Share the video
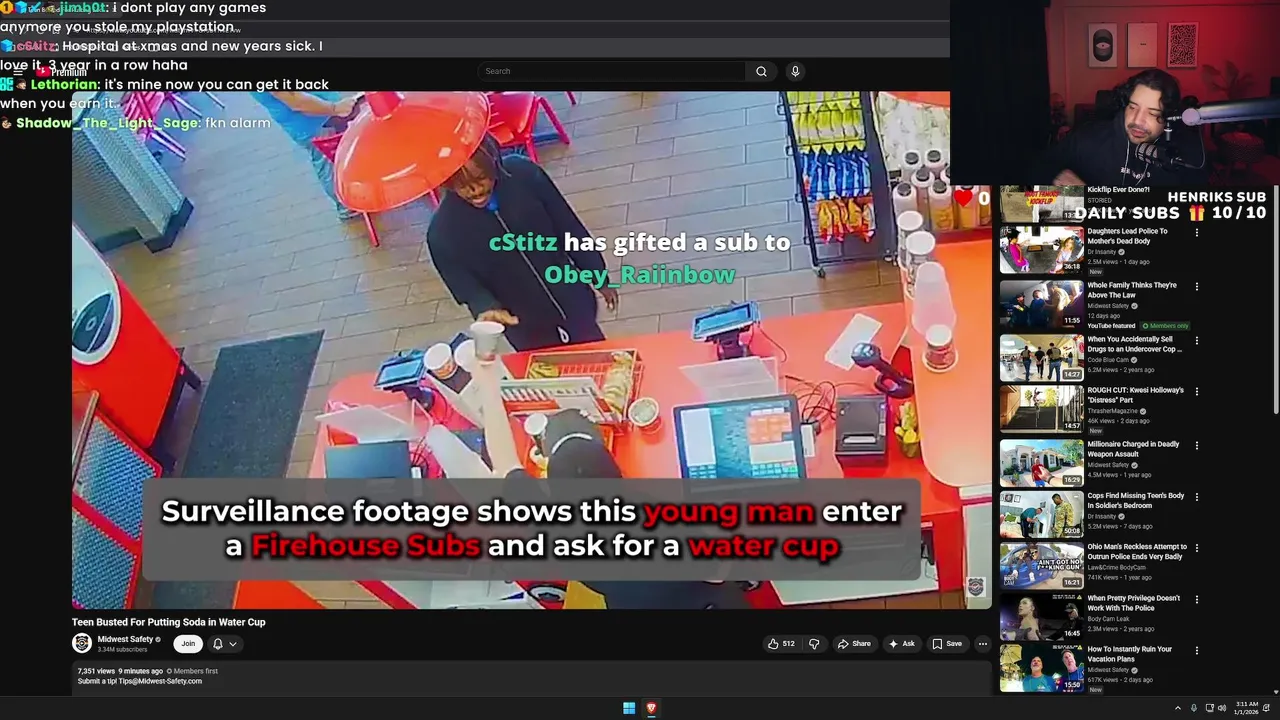 pos(854,644)
